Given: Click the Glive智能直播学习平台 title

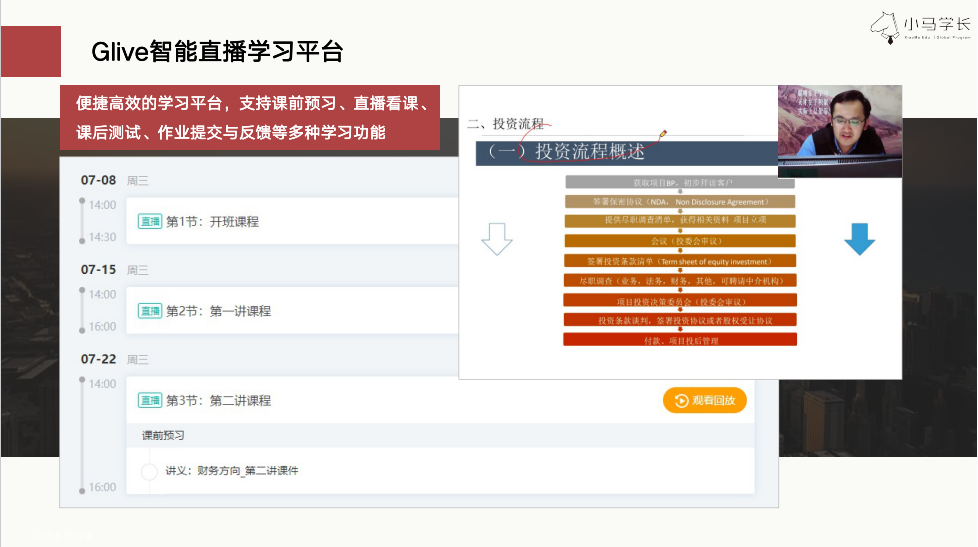Looking at the screenshot, I should click(218, 52).
